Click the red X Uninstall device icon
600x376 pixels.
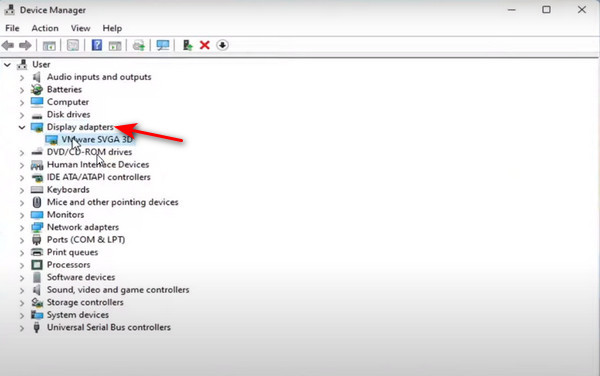205,46
